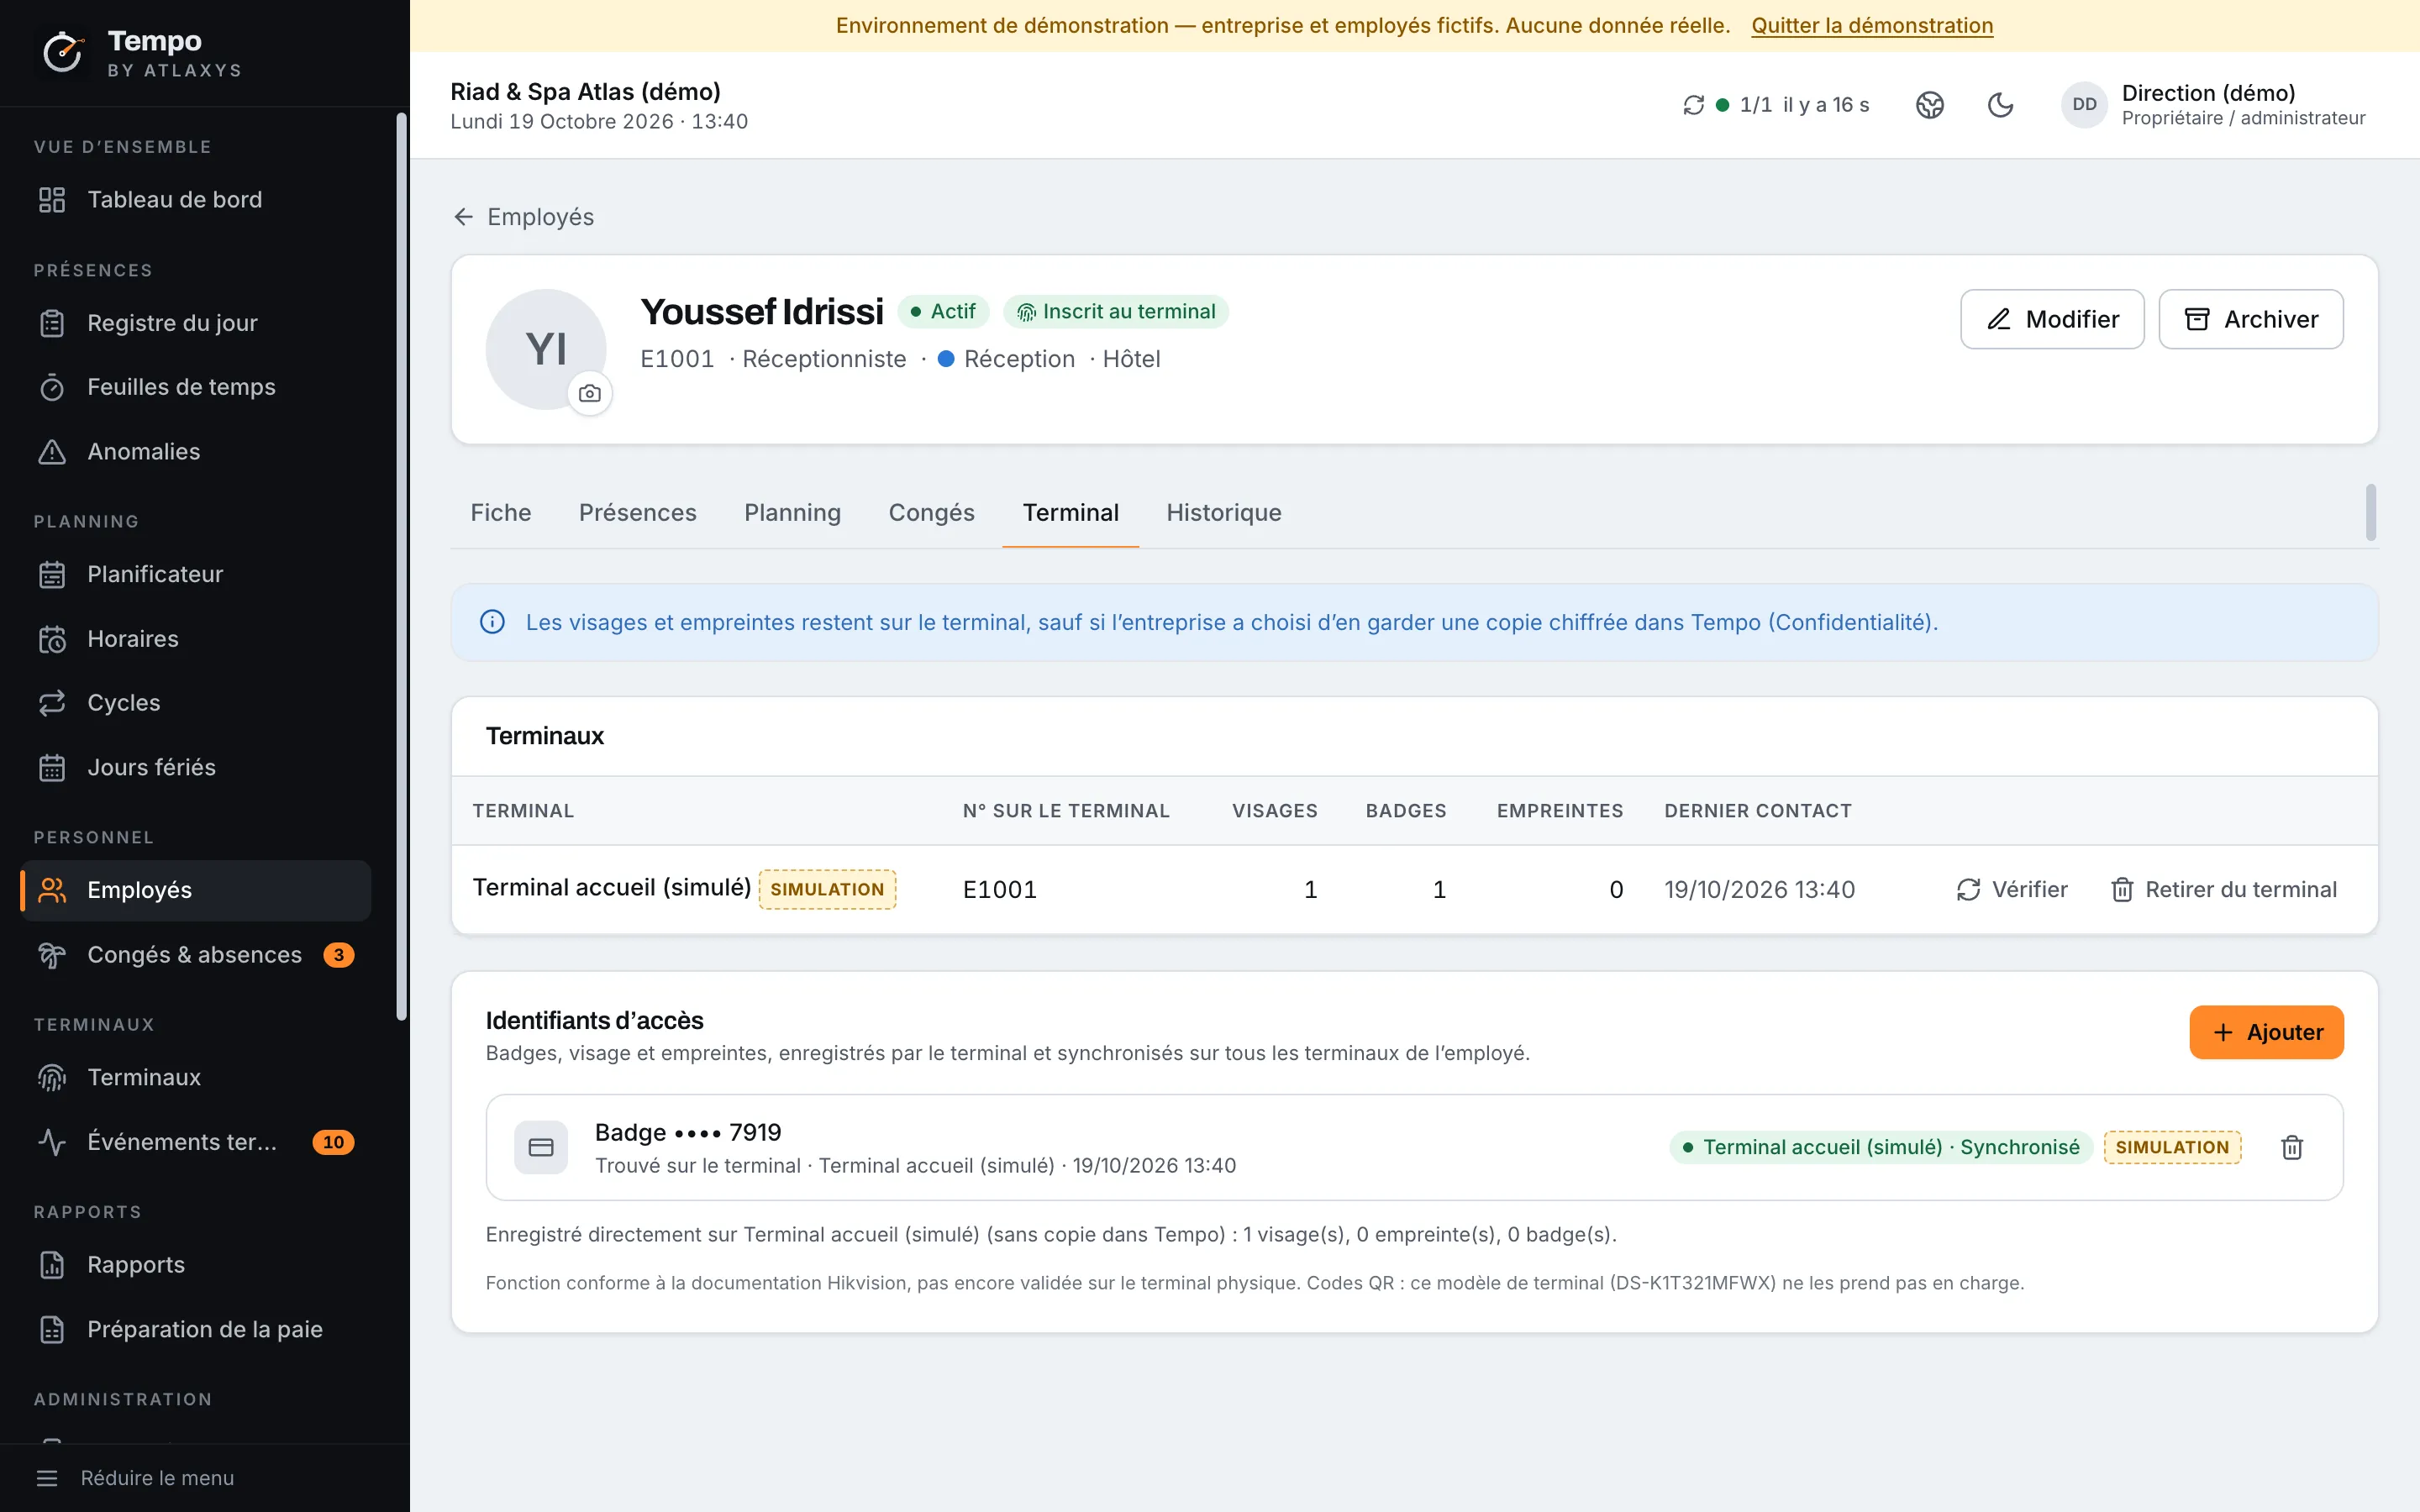The width and height of the screenshot is (2420, 1512).
Task: Open Événements terminaux page
Action: (195, 1142)
